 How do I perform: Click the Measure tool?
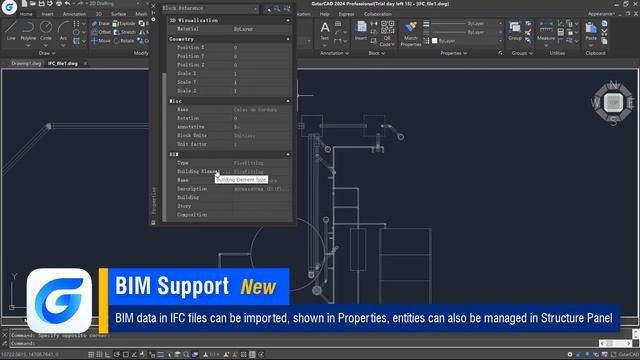[x=546, y=31]
